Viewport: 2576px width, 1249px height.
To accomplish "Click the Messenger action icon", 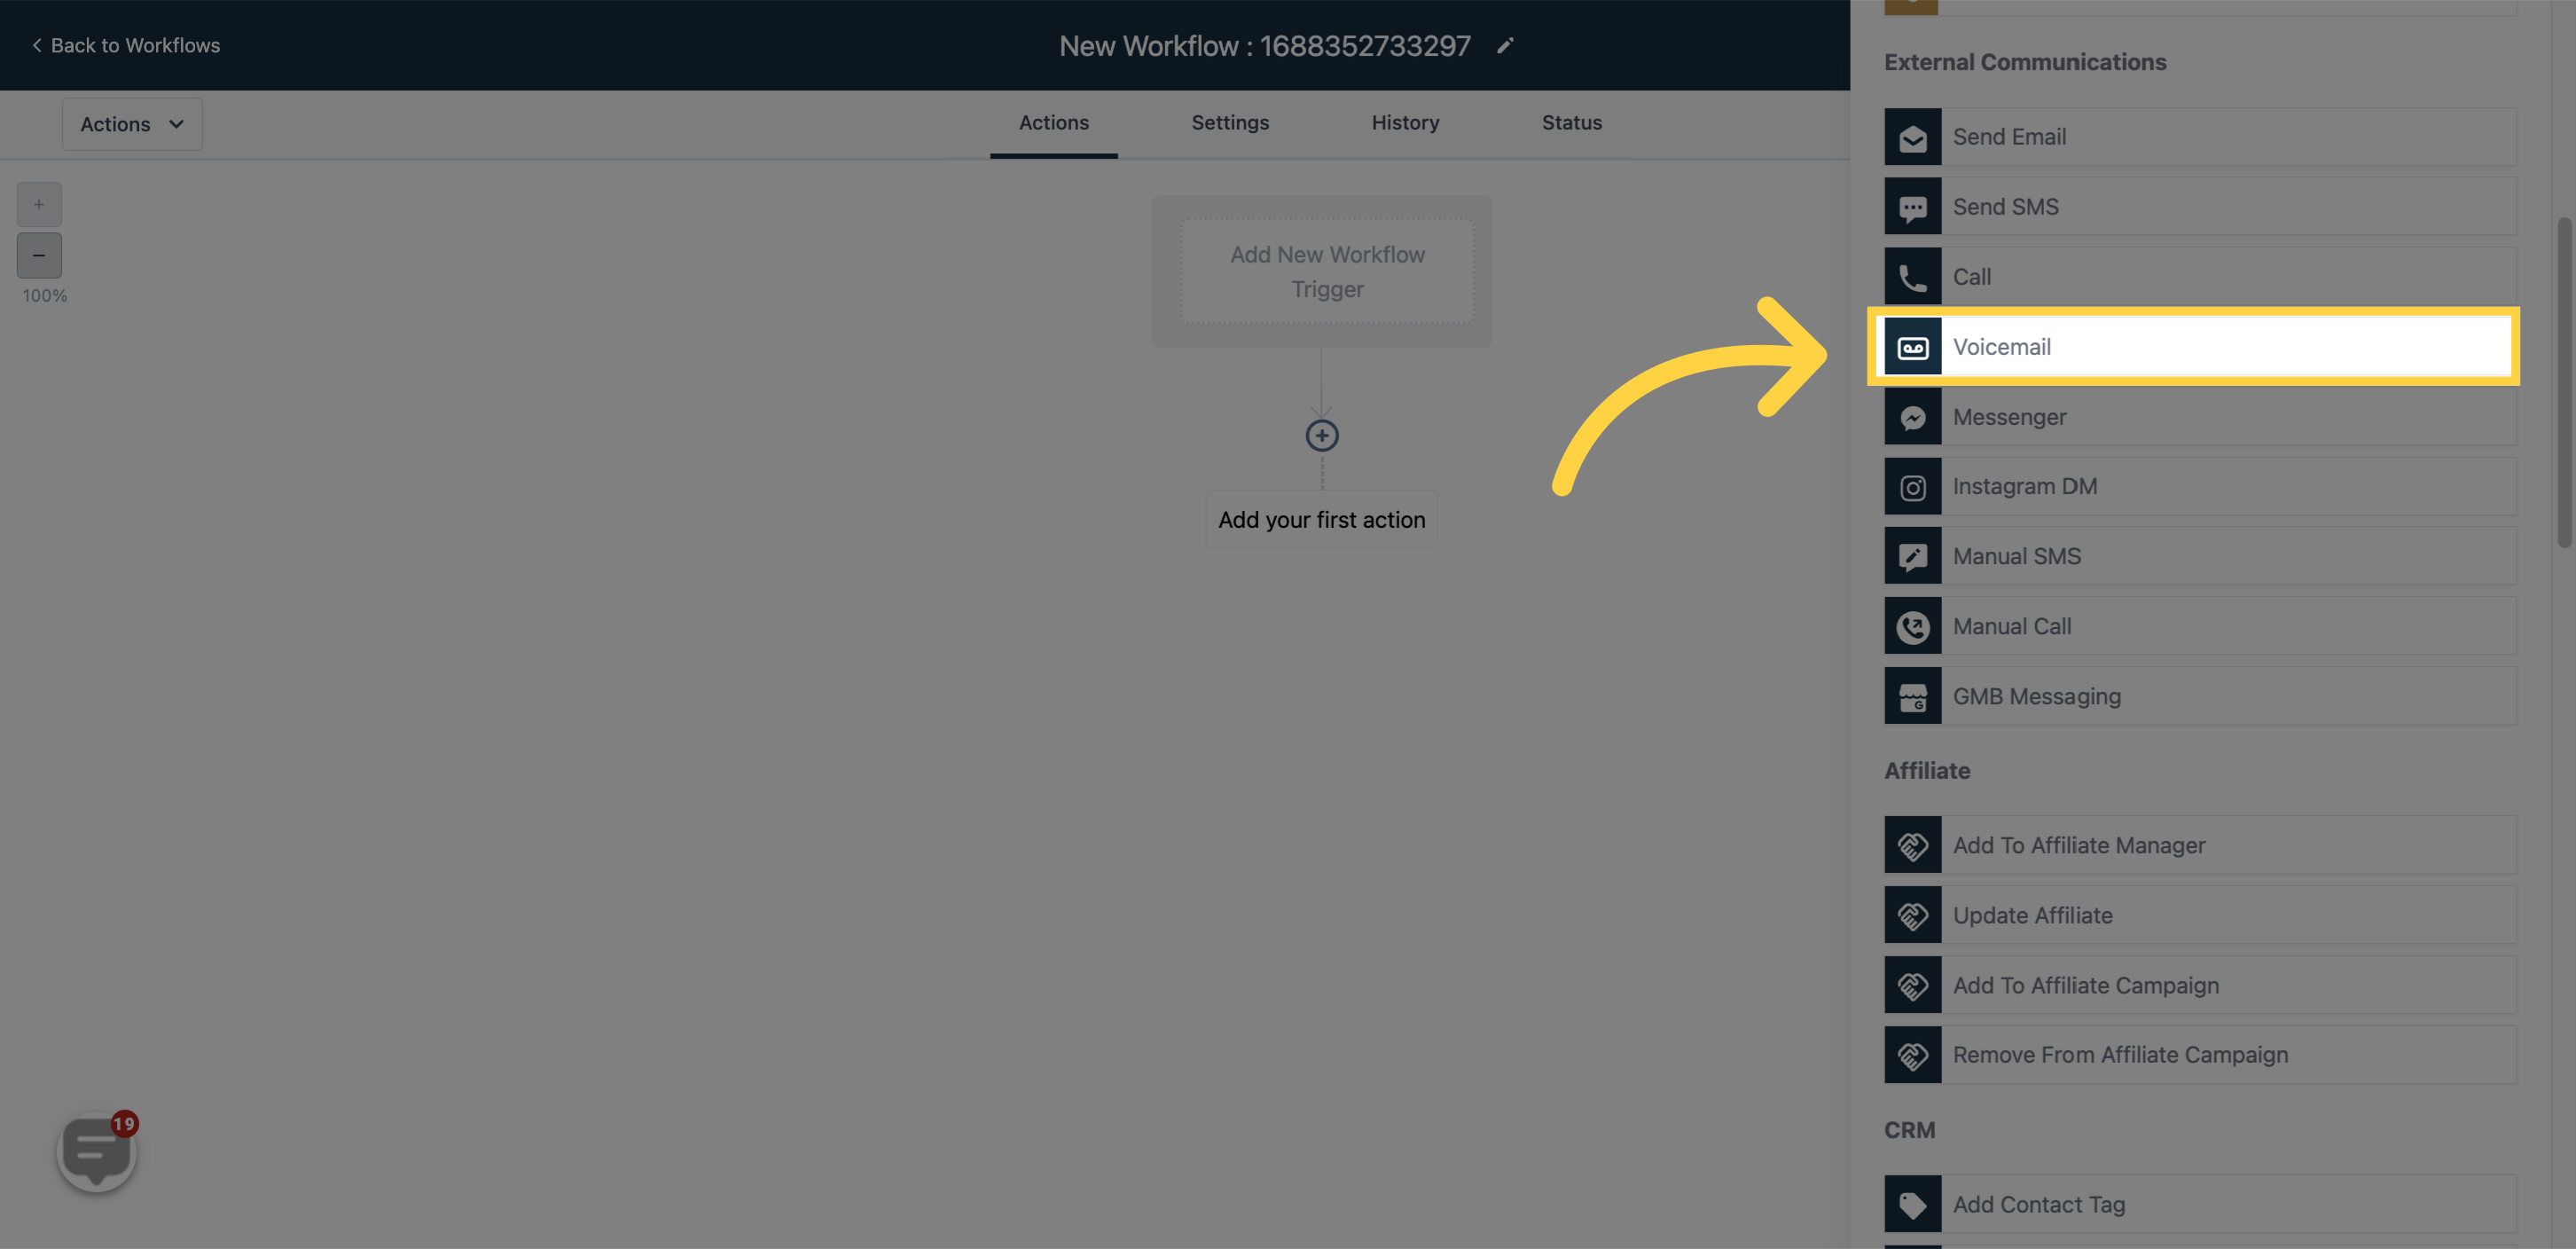I will [x=1913, y=416].
